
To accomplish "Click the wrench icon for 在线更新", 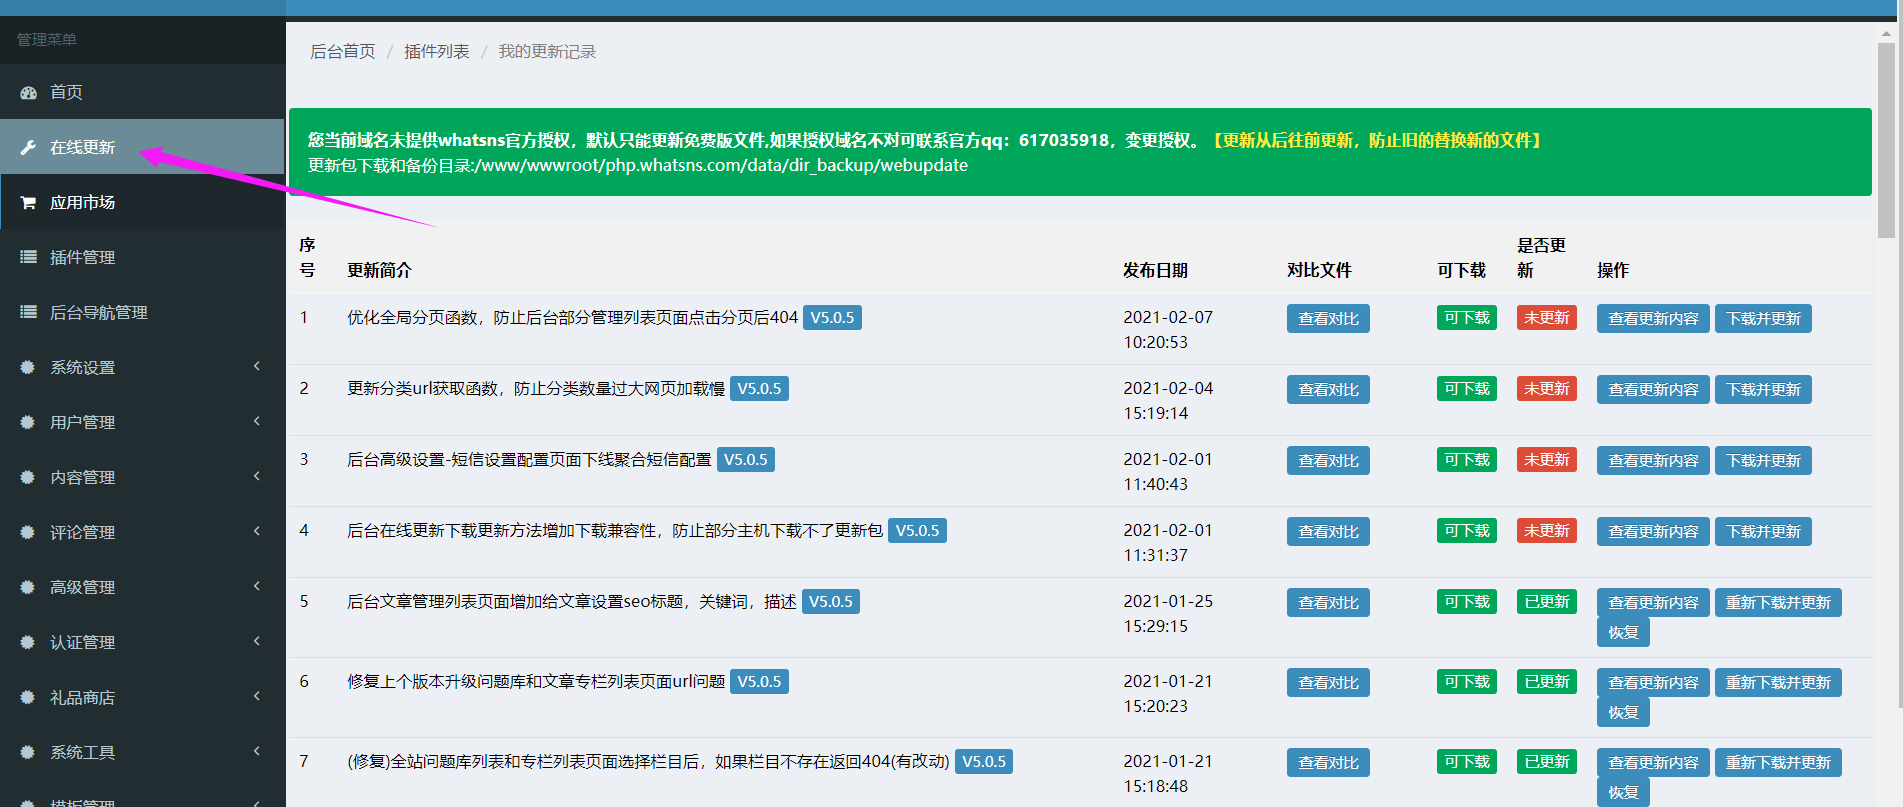I will pos(28,147).
